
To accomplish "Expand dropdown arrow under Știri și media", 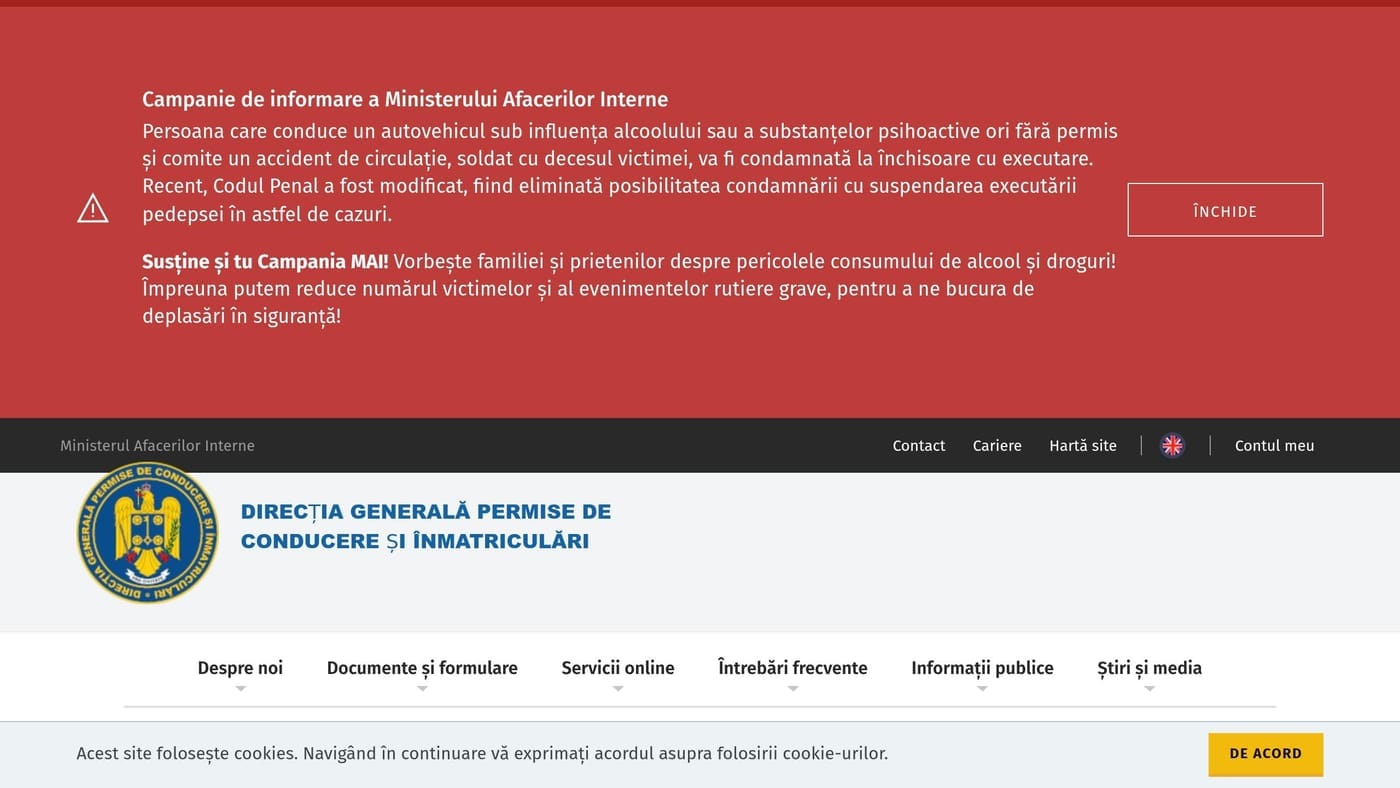I will [x=1149, y=689].
